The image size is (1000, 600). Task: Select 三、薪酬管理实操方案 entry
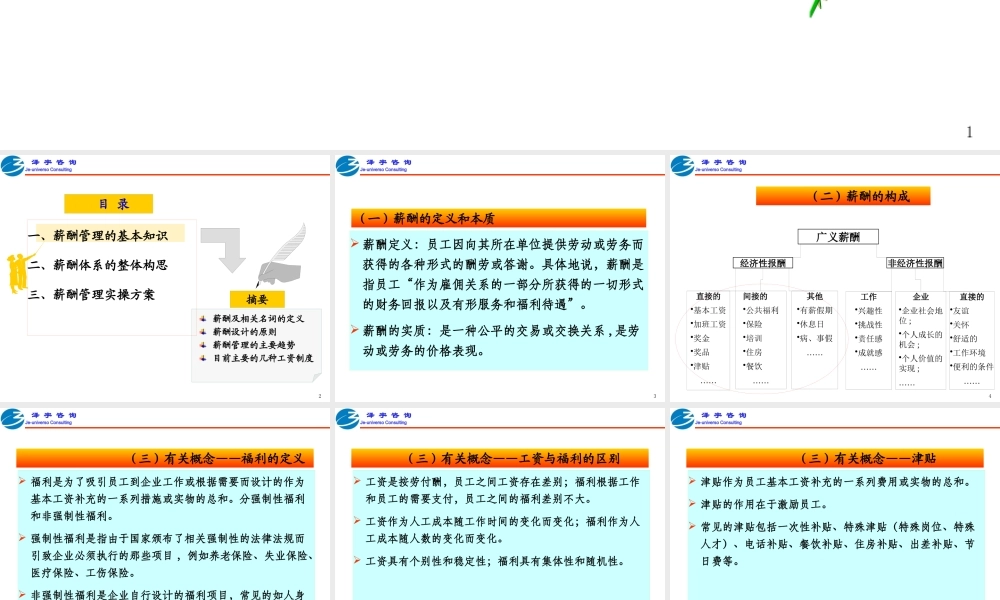[x=91, y=294]
